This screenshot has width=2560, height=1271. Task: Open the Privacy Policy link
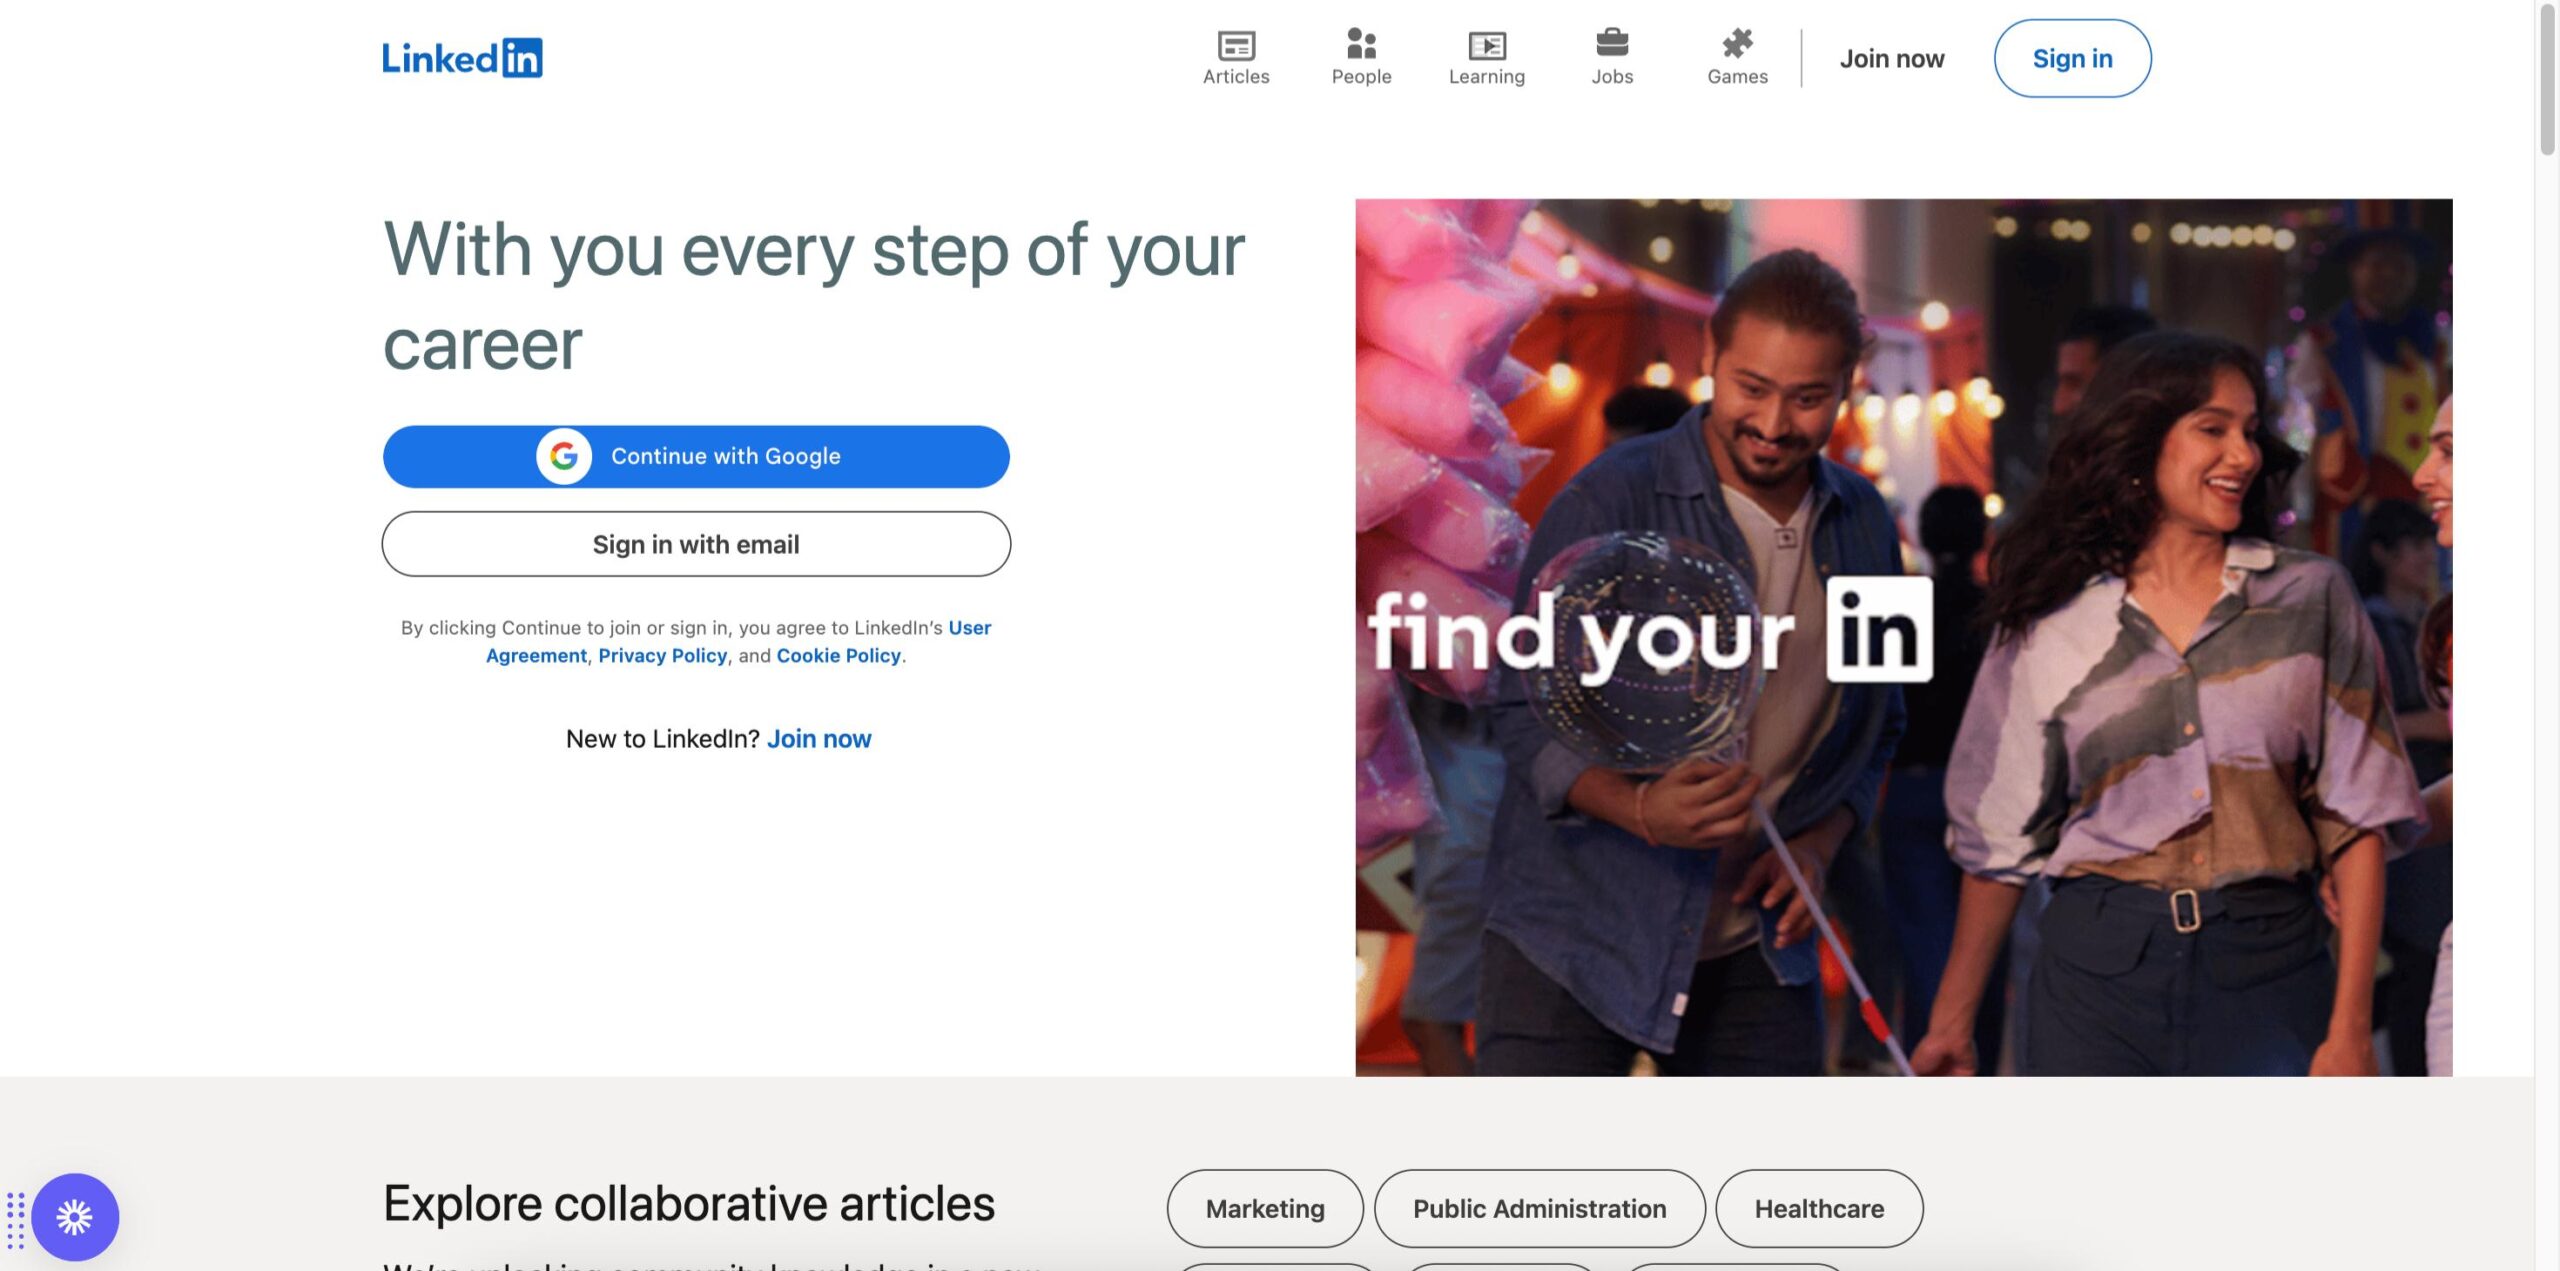662,655
